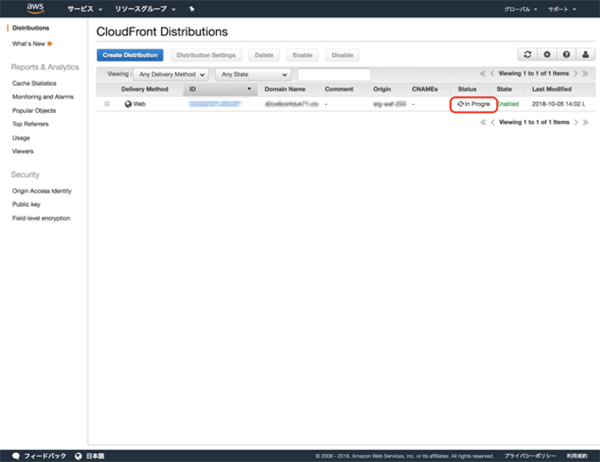Refresh the distributions list
Viewport: 600px width, 462px height.
coord(528,55)
